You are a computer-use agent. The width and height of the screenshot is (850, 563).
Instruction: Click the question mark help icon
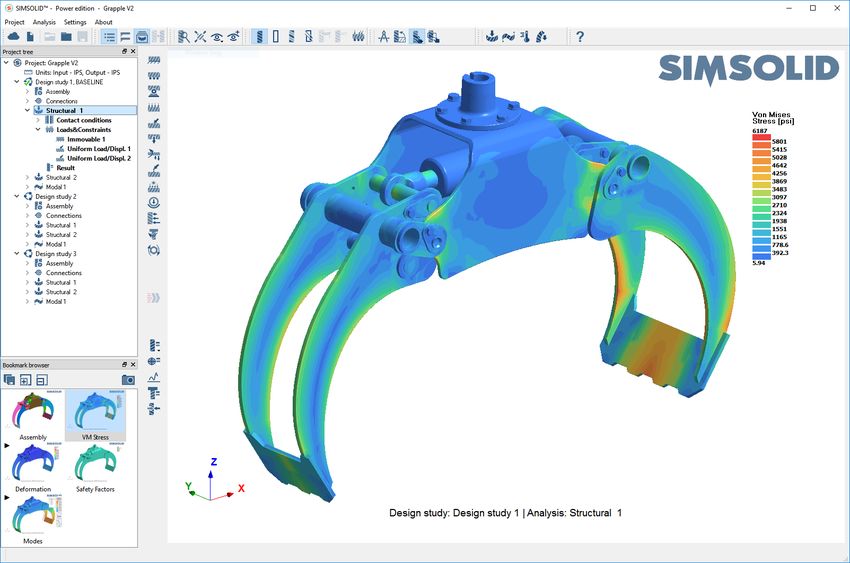point(580,36)
